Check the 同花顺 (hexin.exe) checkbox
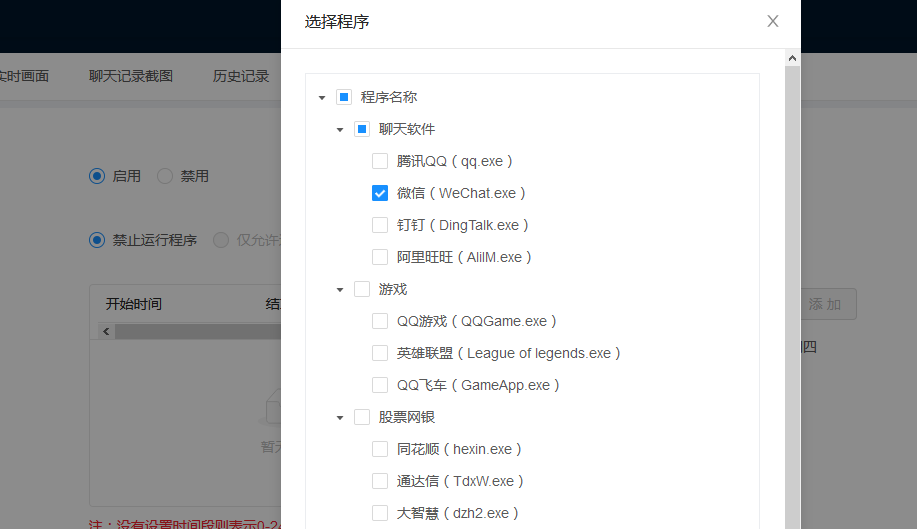This screenshot has width=917, height=529. 380,449
